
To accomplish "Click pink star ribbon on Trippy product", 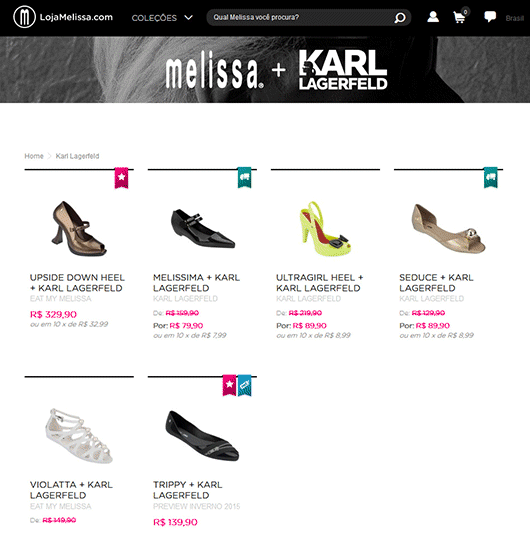I will 229,385.
